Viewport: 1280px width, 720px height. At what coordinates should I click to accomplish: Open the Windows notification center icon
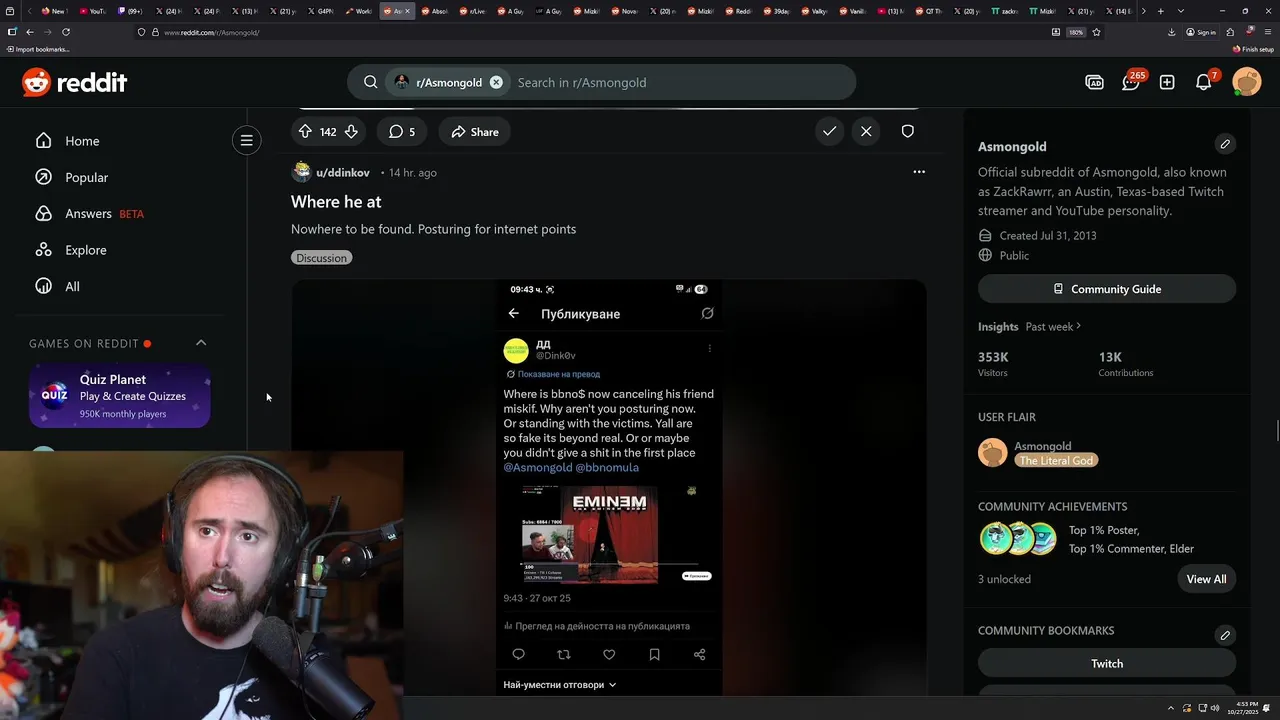tap(1266, 708)
